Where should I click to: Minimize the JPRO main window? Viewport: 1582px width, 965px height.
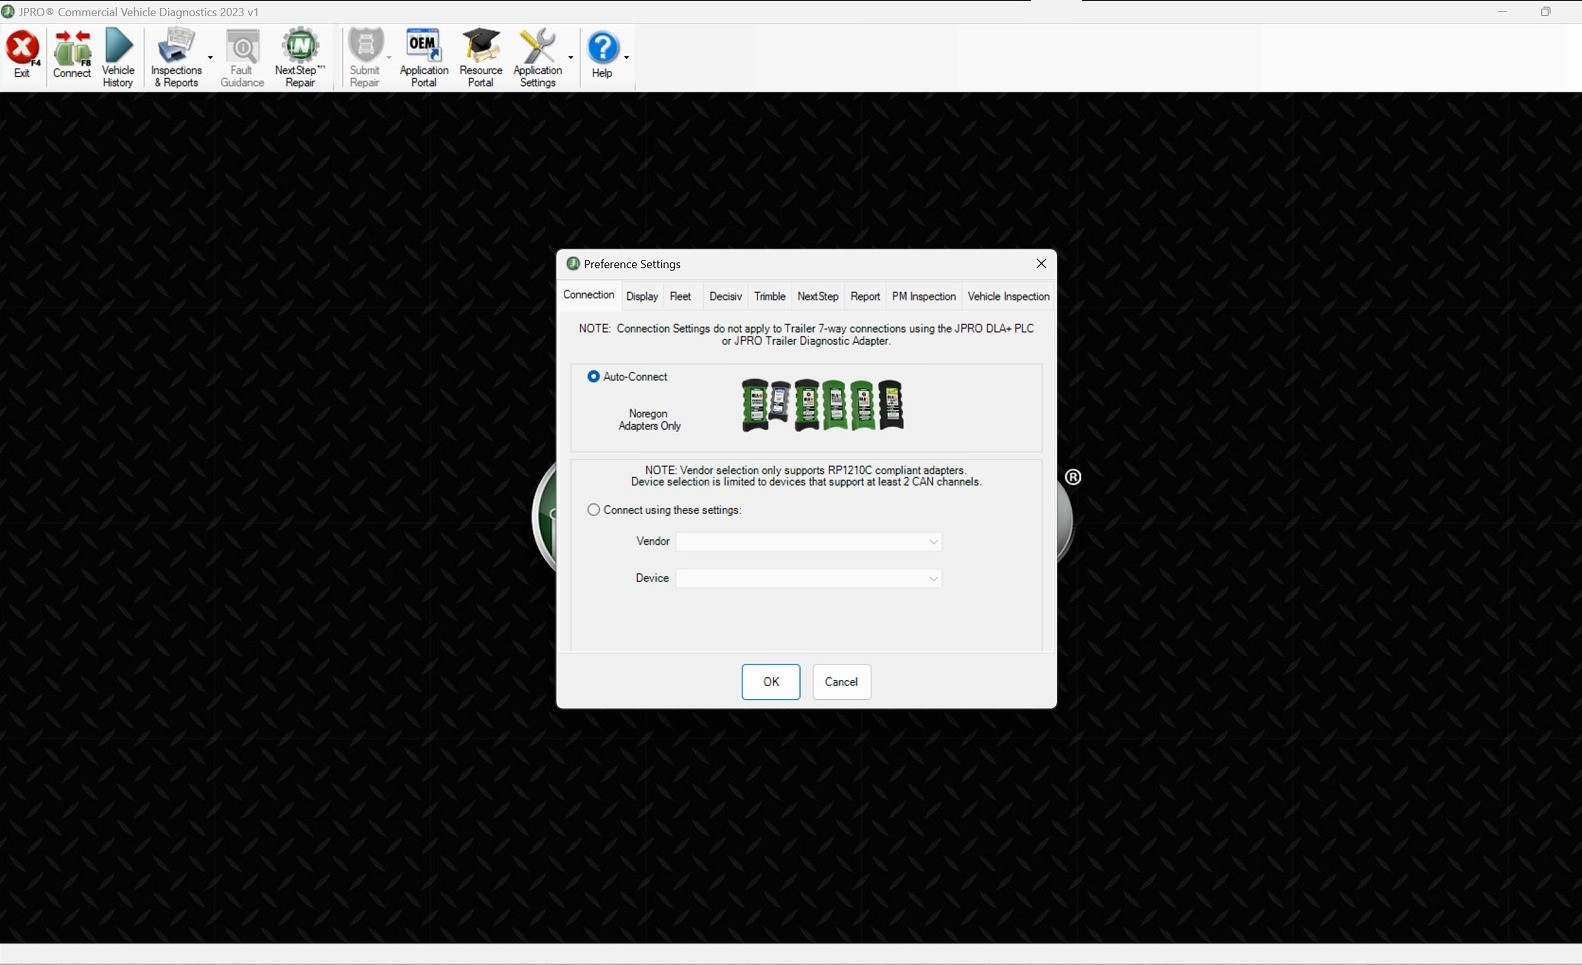click(1502, 12)
